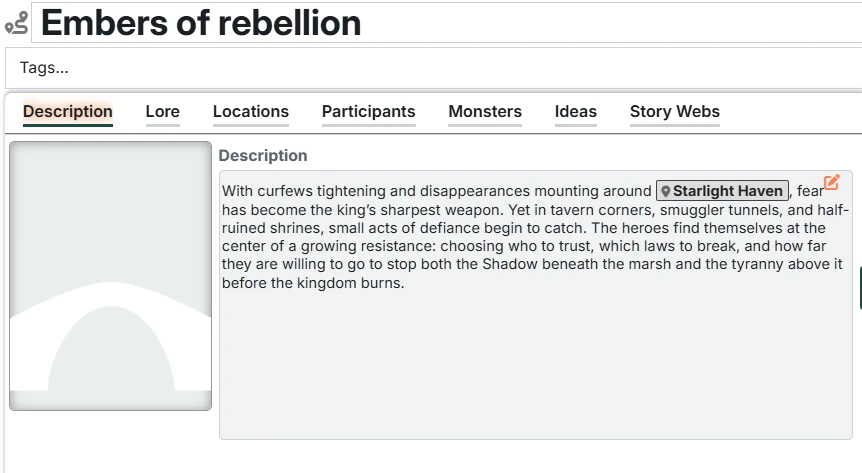Viewport: 862px width, 473px height.
Task: Select the Participants tab
Action: click(x=368, y=112)
